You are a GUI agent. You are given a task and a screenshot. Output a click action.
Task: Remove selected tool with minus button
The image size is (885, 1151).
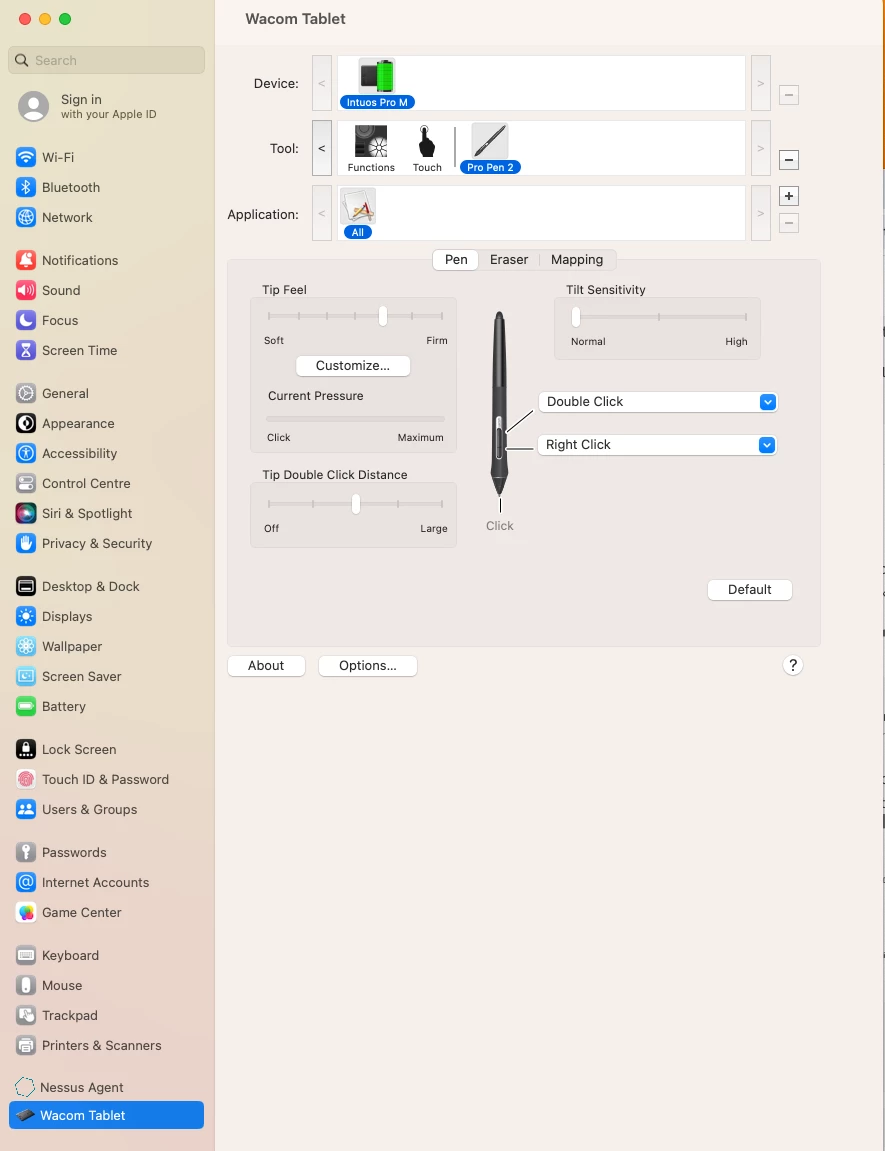coord(789,159)
